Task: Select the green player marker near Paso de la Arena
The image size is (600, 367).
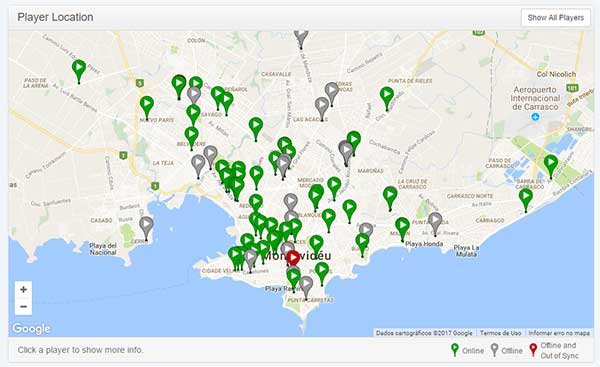Action: [79, 71]
